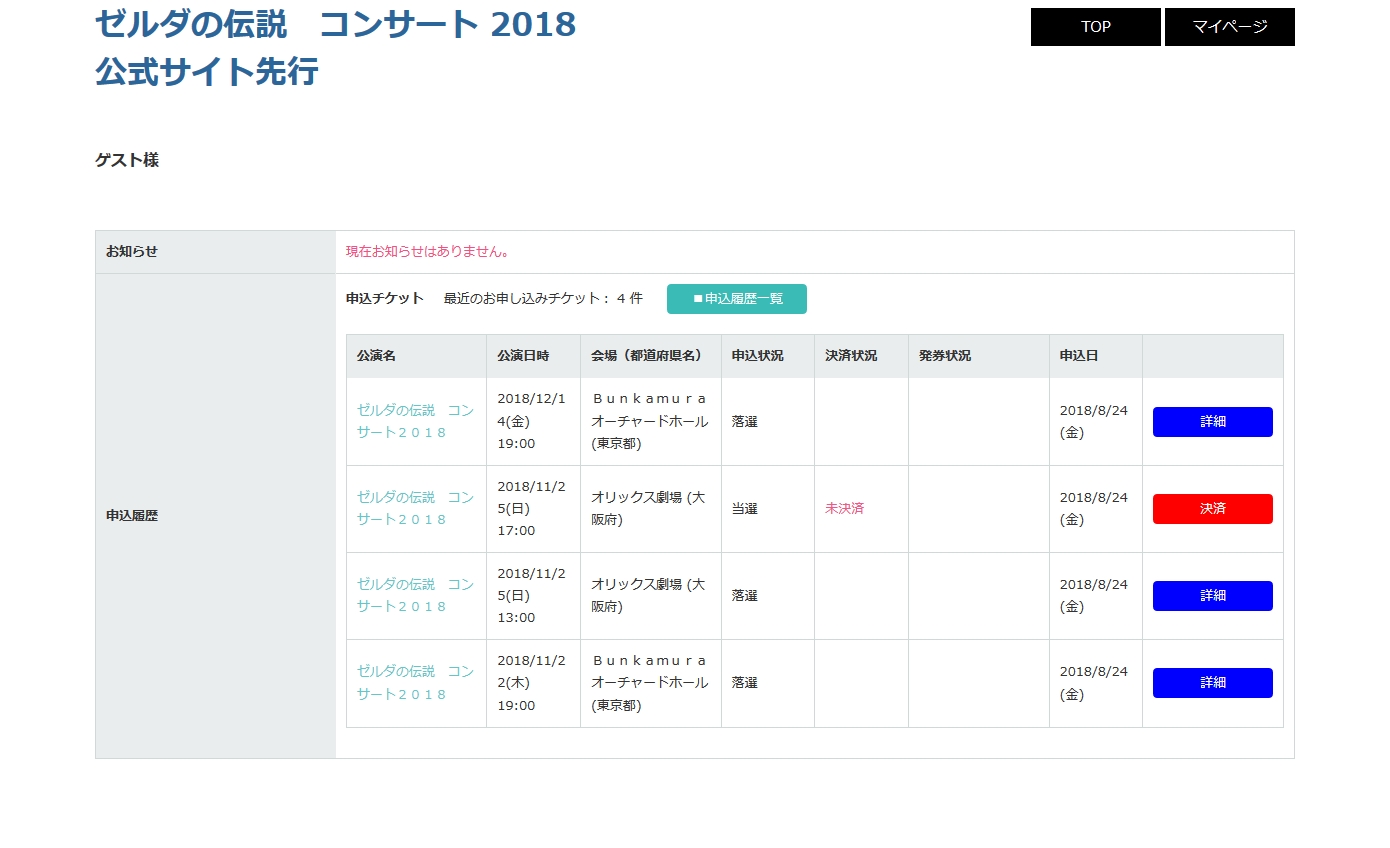Click the date 2018/11/22(木) 19:00
The height and width of the screenshot is (848, 1390).
531,683
